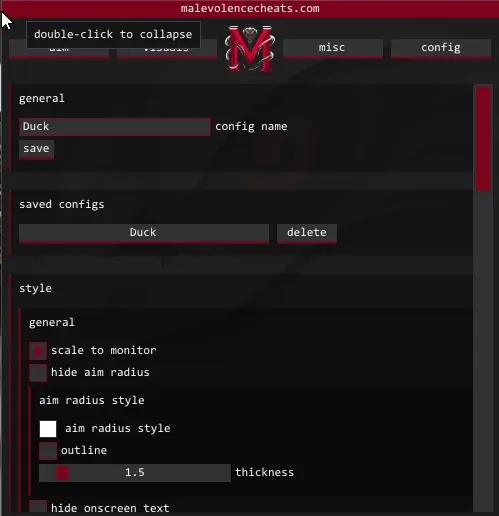
Task: Click the red M logo emblem
Action: (x=250, y=48)
